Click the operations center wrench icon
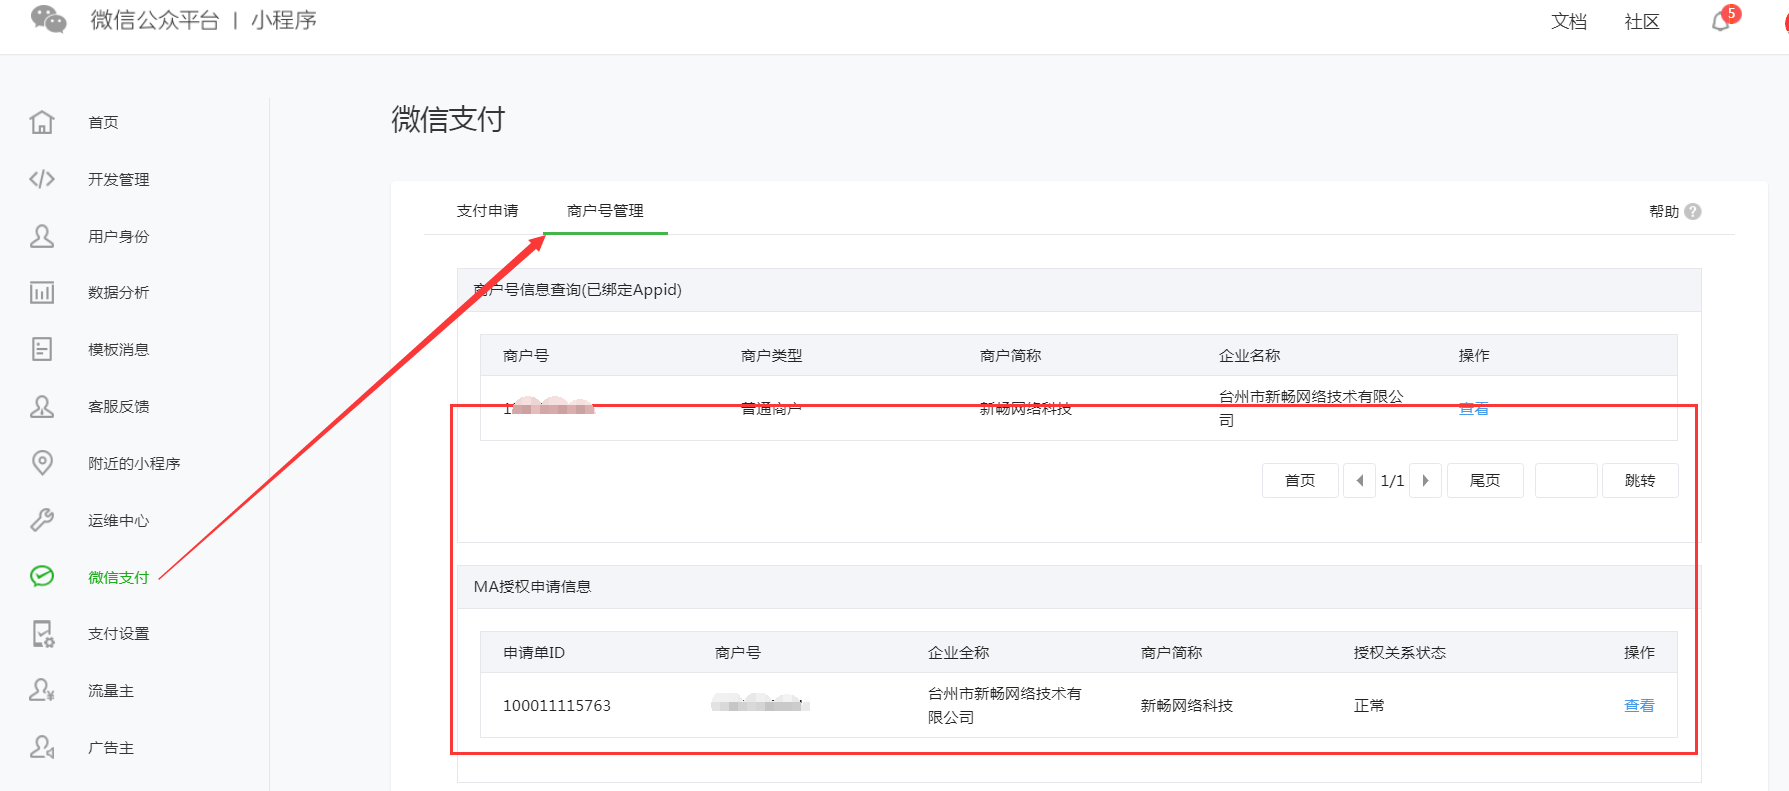Viewport: 1789px width, 791px height. (42, 520)
